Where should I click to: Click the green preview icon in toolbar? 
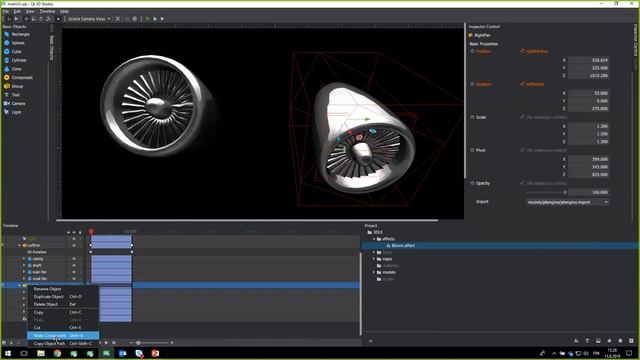(147, 19)
